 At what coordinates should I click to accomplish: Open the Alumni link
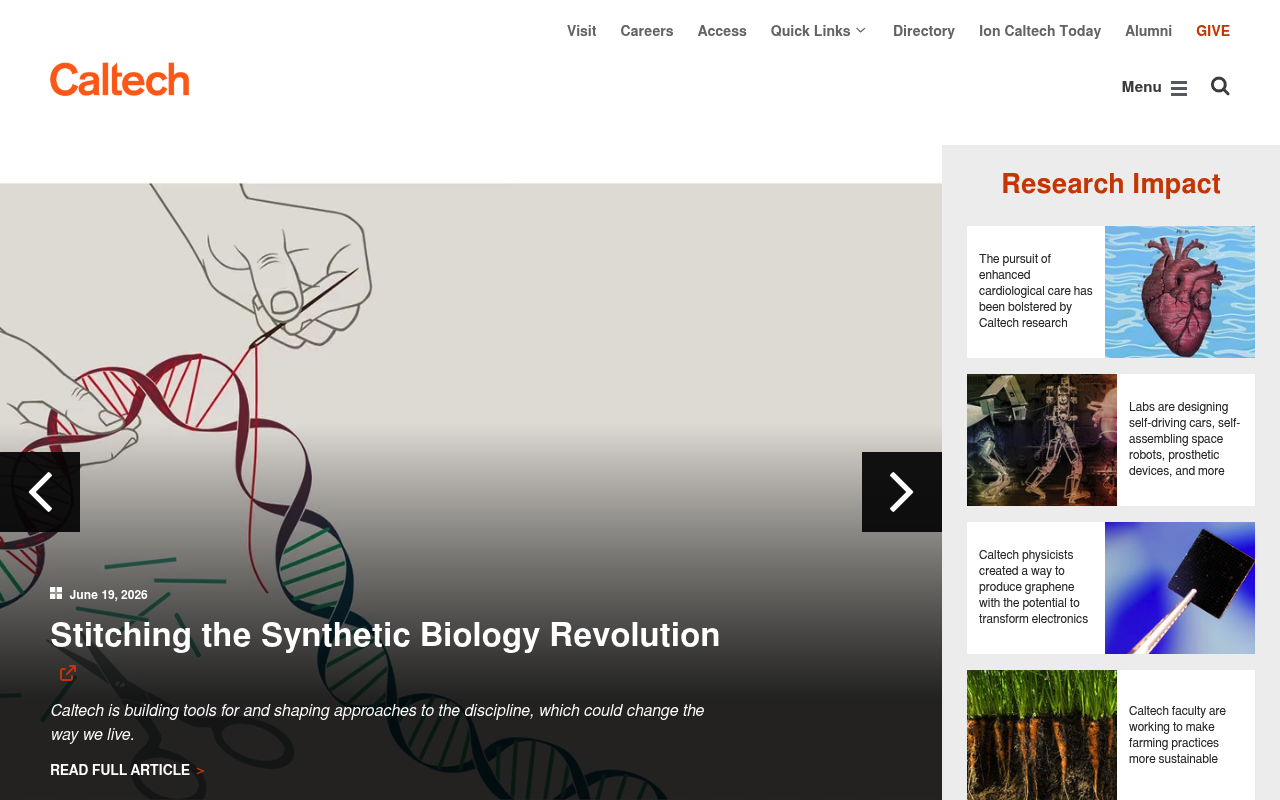[1148, 31]
